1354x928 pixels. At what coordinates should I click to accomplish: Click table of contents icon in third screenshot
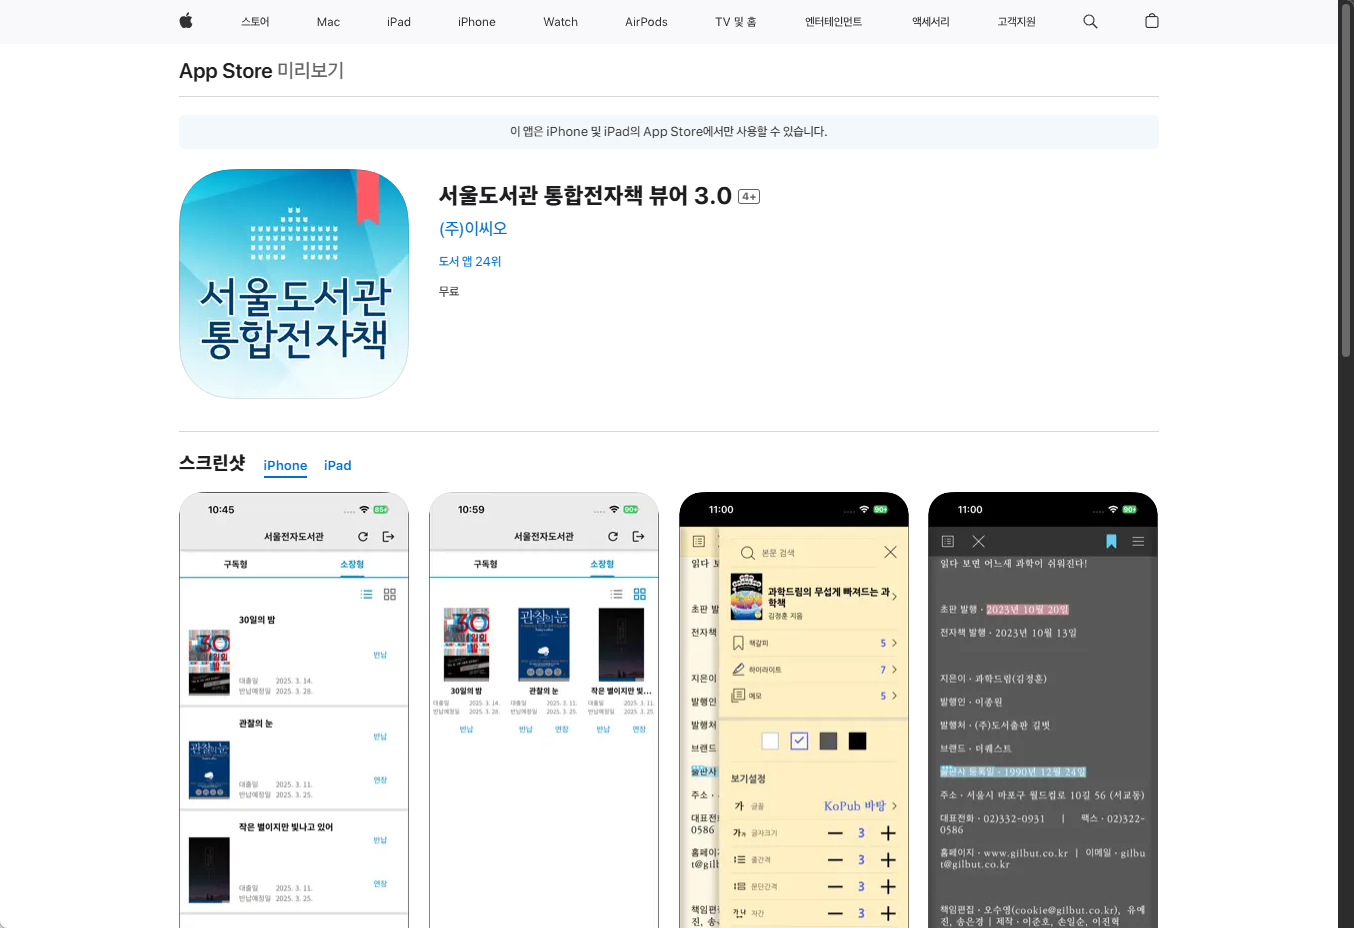point(699,541)
